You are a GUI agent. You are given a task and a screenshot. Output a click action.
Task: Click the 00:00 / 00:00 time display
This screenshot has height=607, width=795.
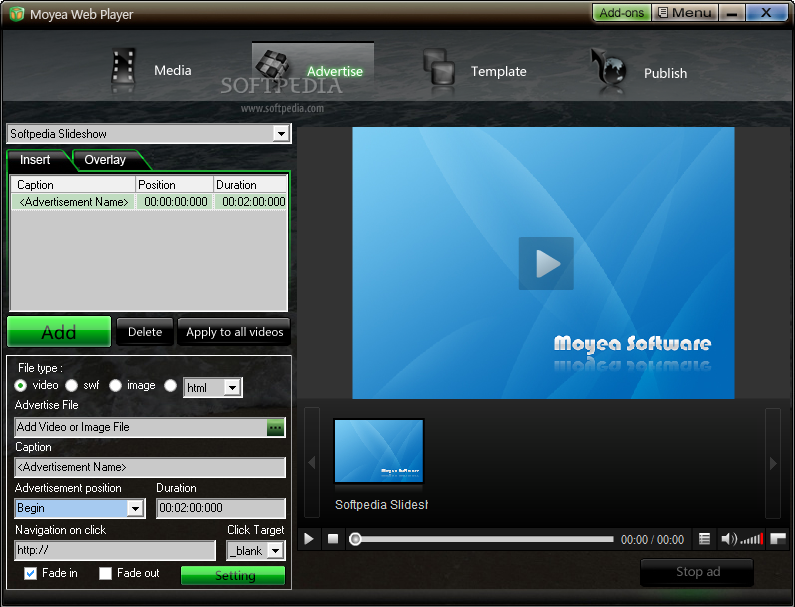(653, 540)
